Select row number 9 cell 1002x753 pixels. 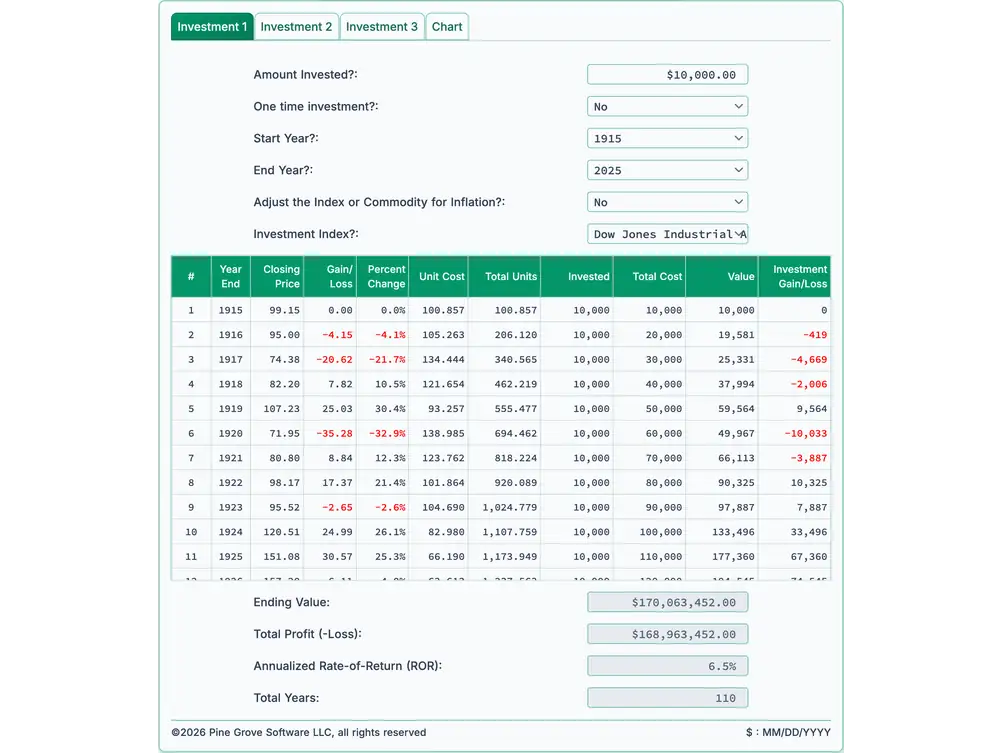click(x=191, y=508)
